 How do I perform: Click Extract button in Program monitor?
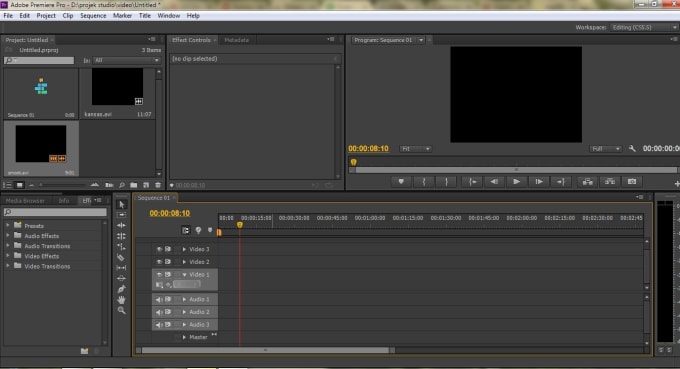pyautogui.click(x=610, y=182)
